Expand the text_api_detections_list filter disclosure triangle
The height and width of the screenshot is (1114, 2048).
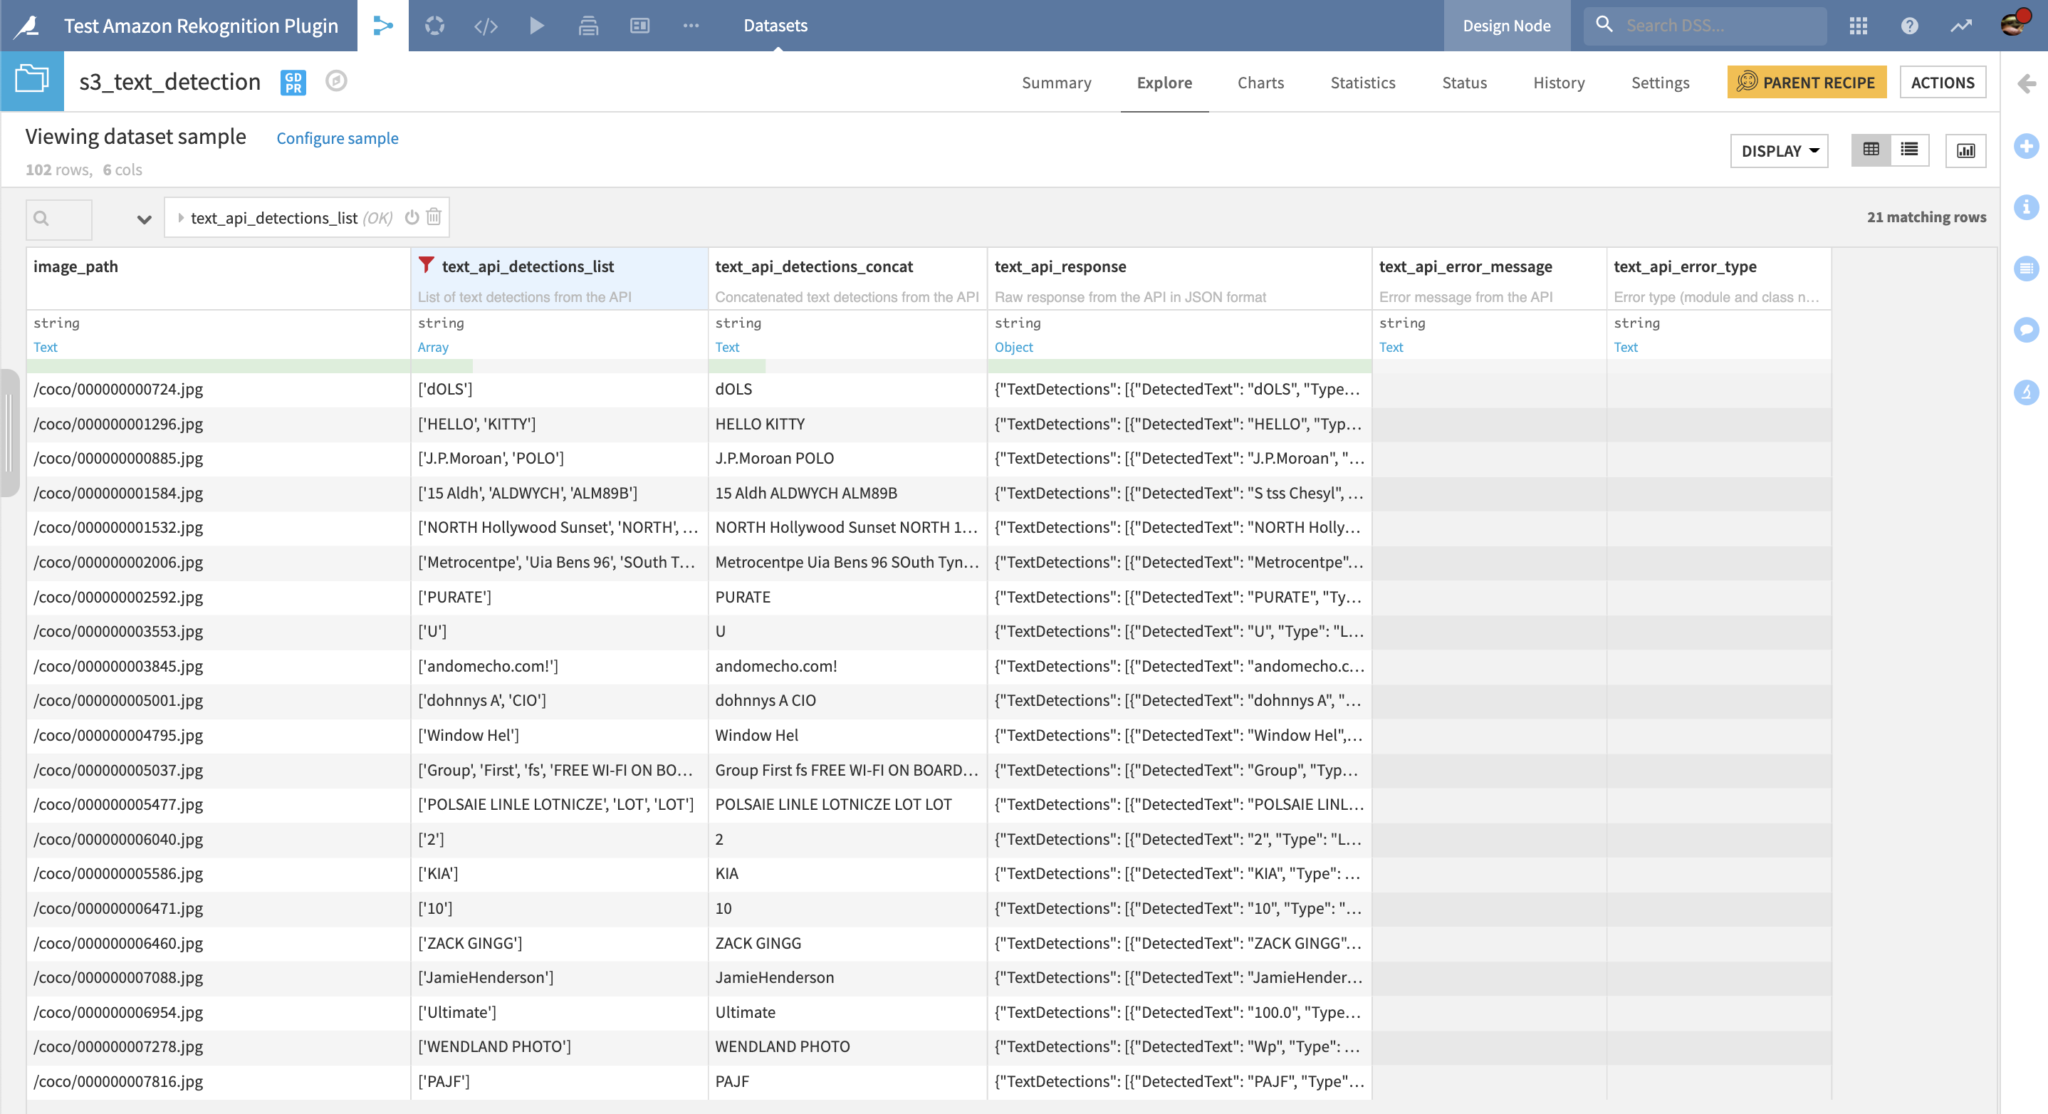(180, 217)
